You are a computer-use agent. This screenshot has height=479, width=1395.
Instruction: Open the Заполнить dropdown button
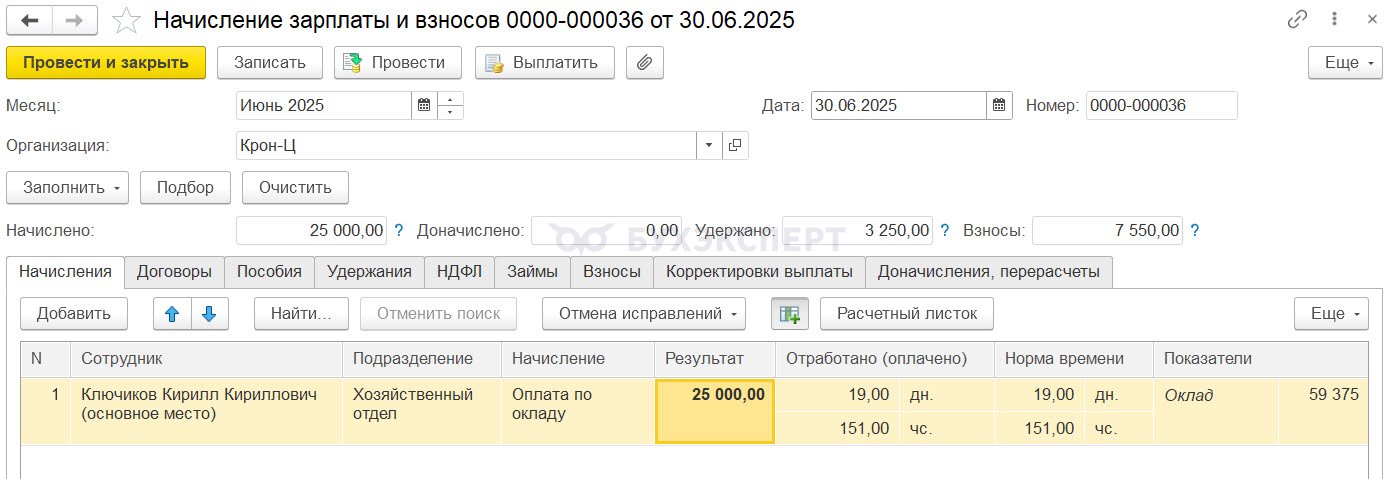pyautogui.click(x=68, y=187)
